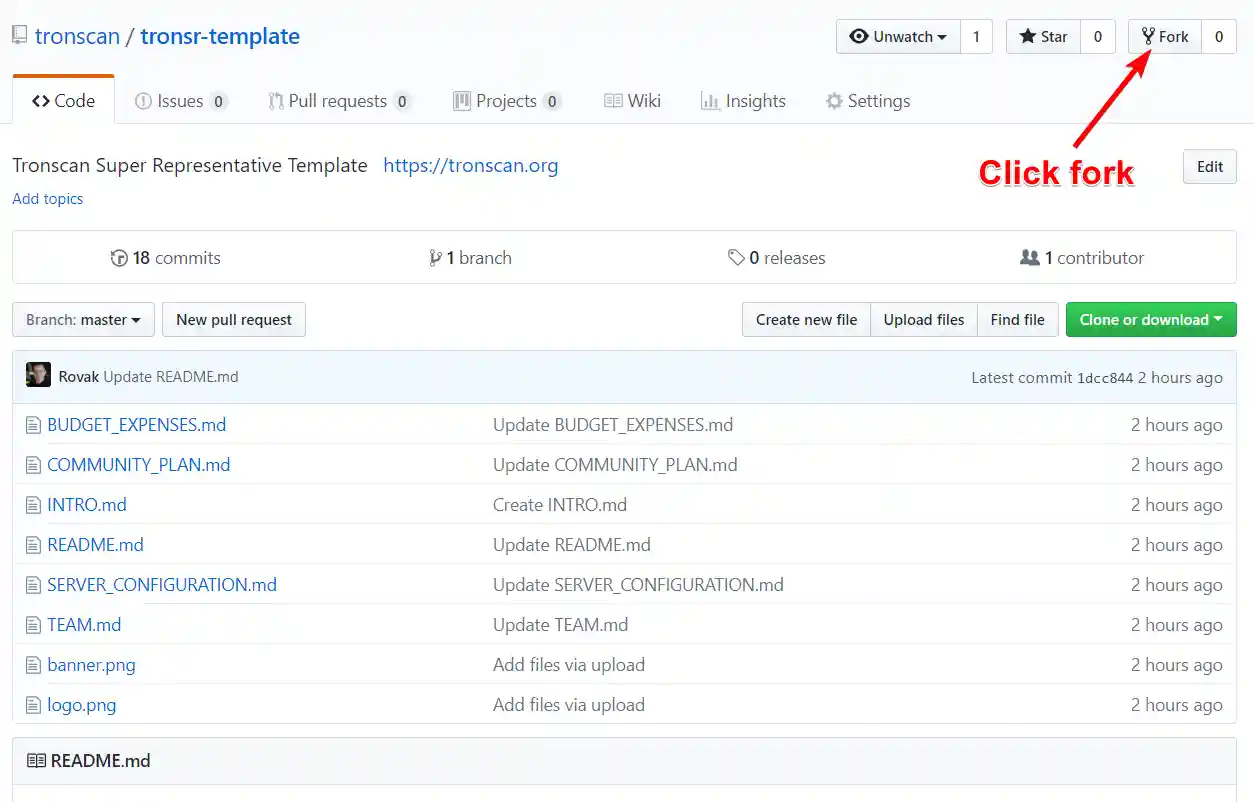Open the Projects tab
This screenshot has height=802, width=1254.
pyautogui.click(x=505, y=101)
